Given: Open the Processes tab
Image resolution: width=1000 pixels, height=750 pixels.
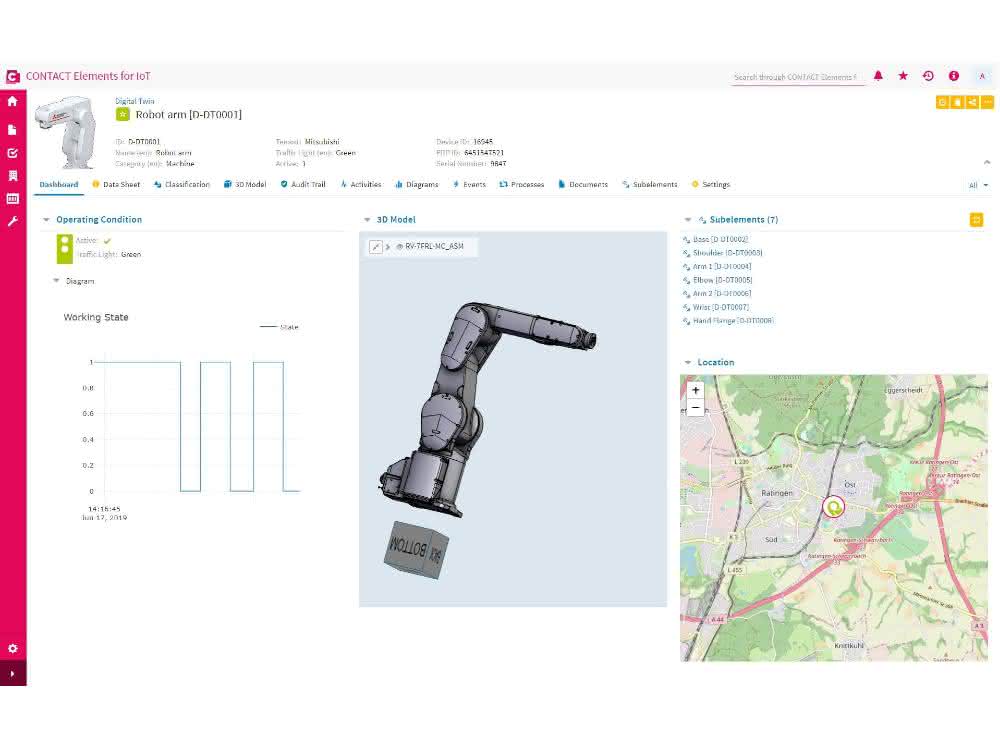Looking at the screenshot, I should (x=522, y=184).
